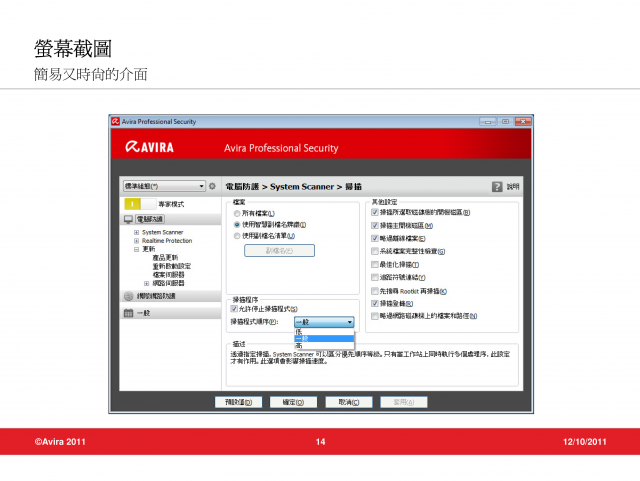Select 重新啟動設定 under the update node

click(172, 266)
